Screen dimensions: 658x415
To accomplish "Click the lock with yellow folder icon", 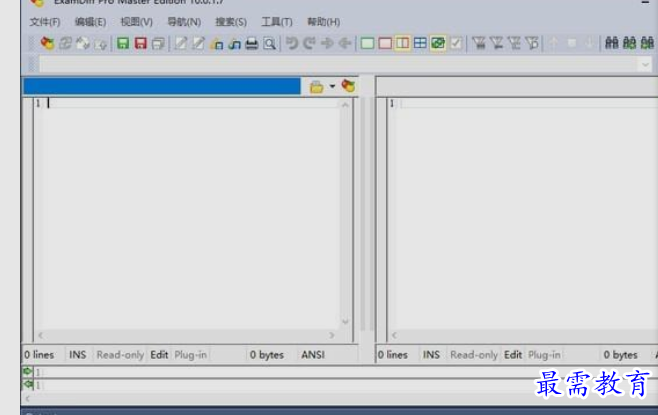I will [x=217, y=44].
